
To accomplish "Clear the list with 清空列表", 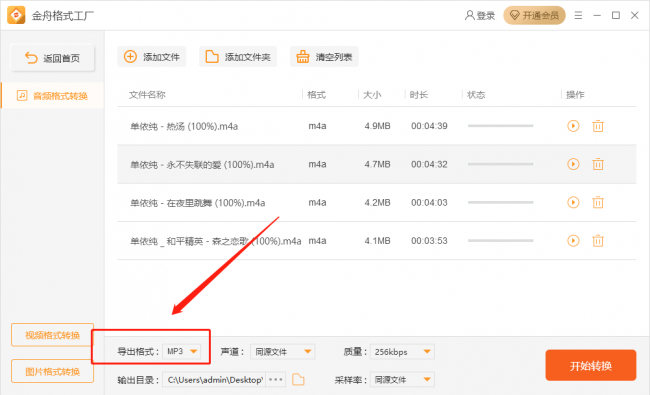I will [324, 57].
